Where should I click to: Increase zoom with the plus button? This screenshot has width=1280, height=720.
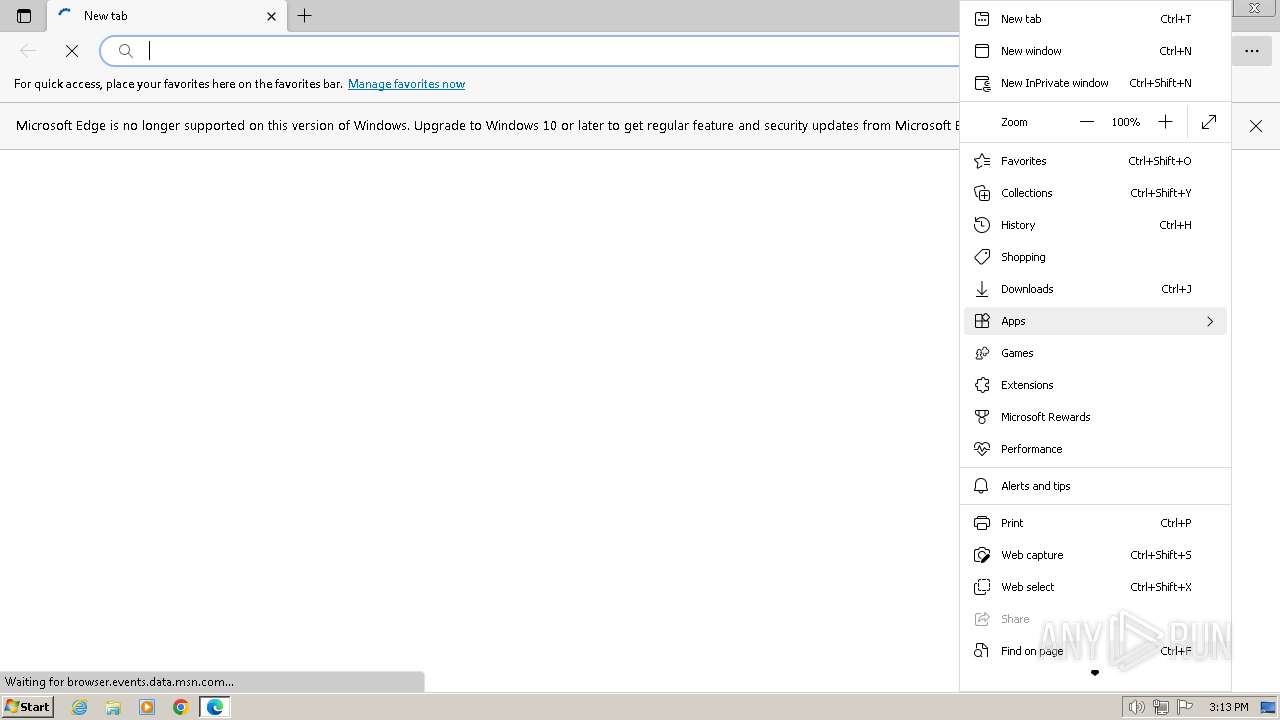click(1165, 122)
